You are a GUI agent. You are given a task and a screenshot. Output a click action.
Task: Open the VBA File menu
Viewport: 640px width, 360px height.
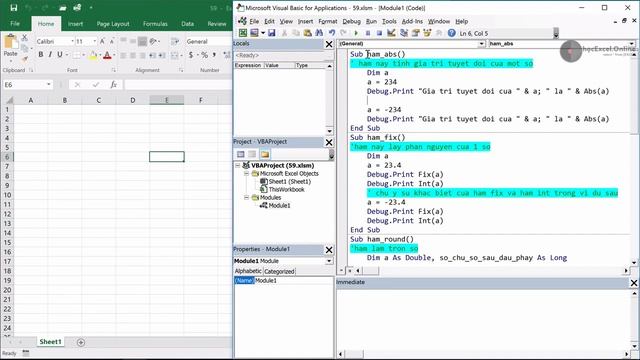point(254,21)
